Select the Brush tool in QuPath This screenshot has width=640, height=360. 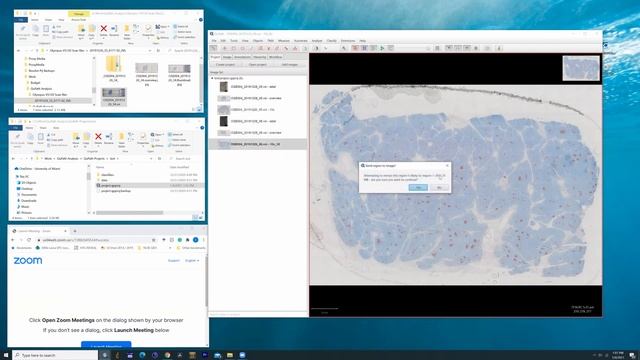tap(277, 48)
